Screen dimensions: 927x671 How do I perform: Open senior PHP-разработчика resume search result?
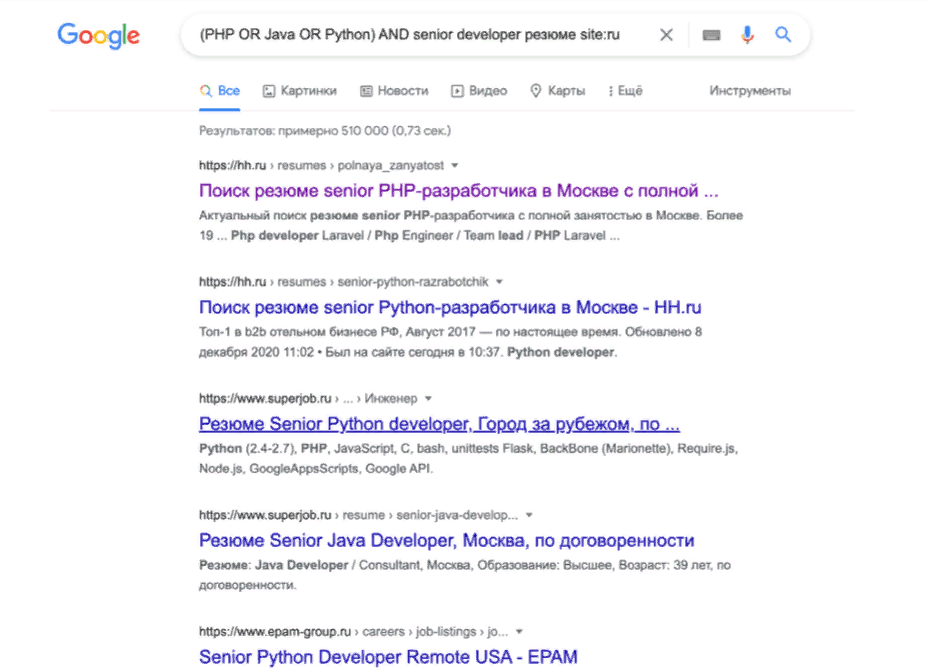tap(458, 190)
